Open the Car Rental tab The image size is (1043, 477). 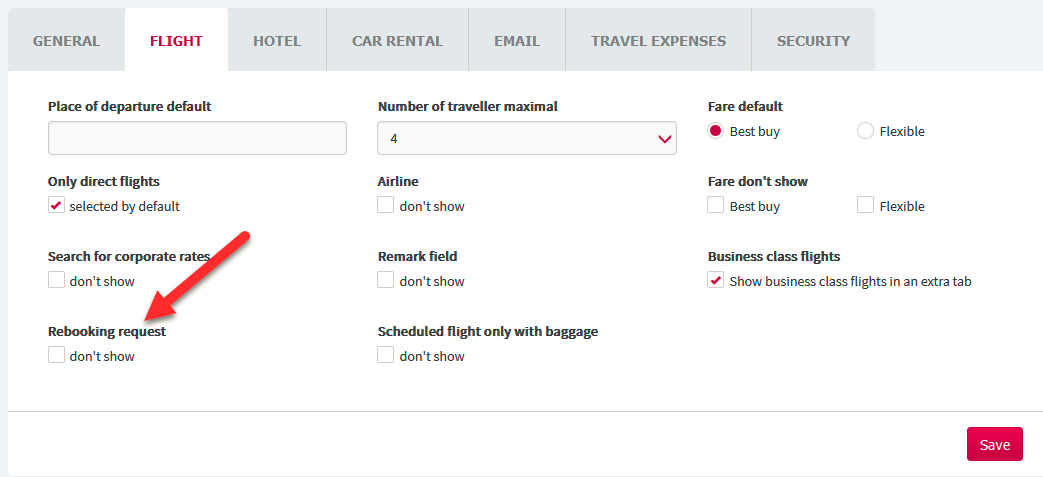tap(397, 41)
